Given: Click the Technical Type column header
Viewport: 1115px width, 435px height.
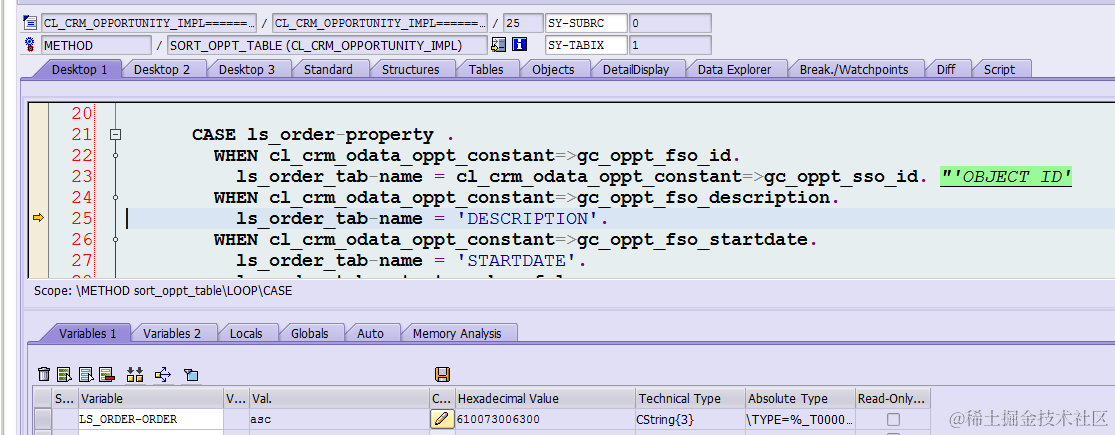Looking at the screenshot, I should (x=690, y=399).
